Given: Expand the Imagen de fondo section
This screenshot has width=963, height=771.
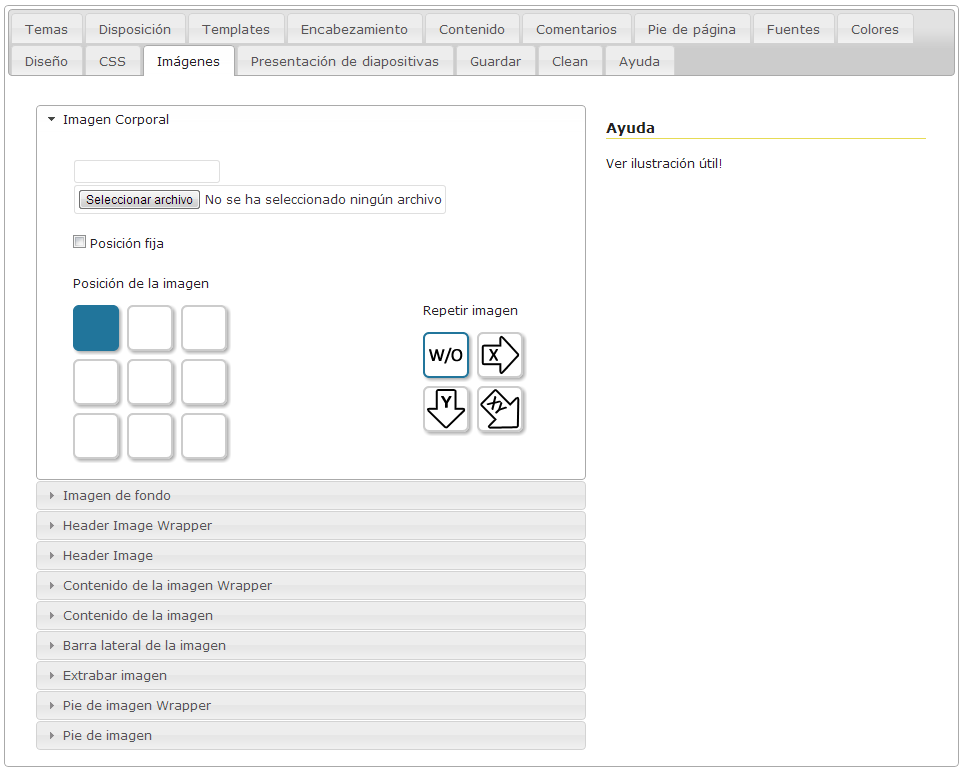Looking at the screenshot, I should point(311,496).
